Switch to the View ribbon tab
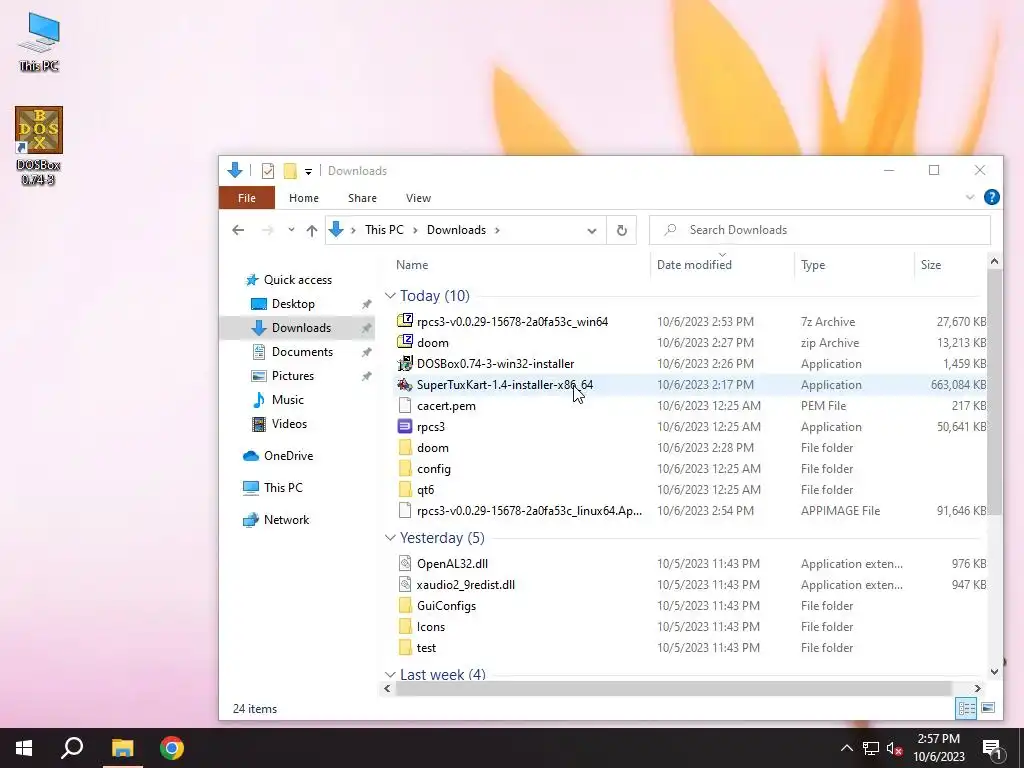1024x768 pixels. coord(418,198)
